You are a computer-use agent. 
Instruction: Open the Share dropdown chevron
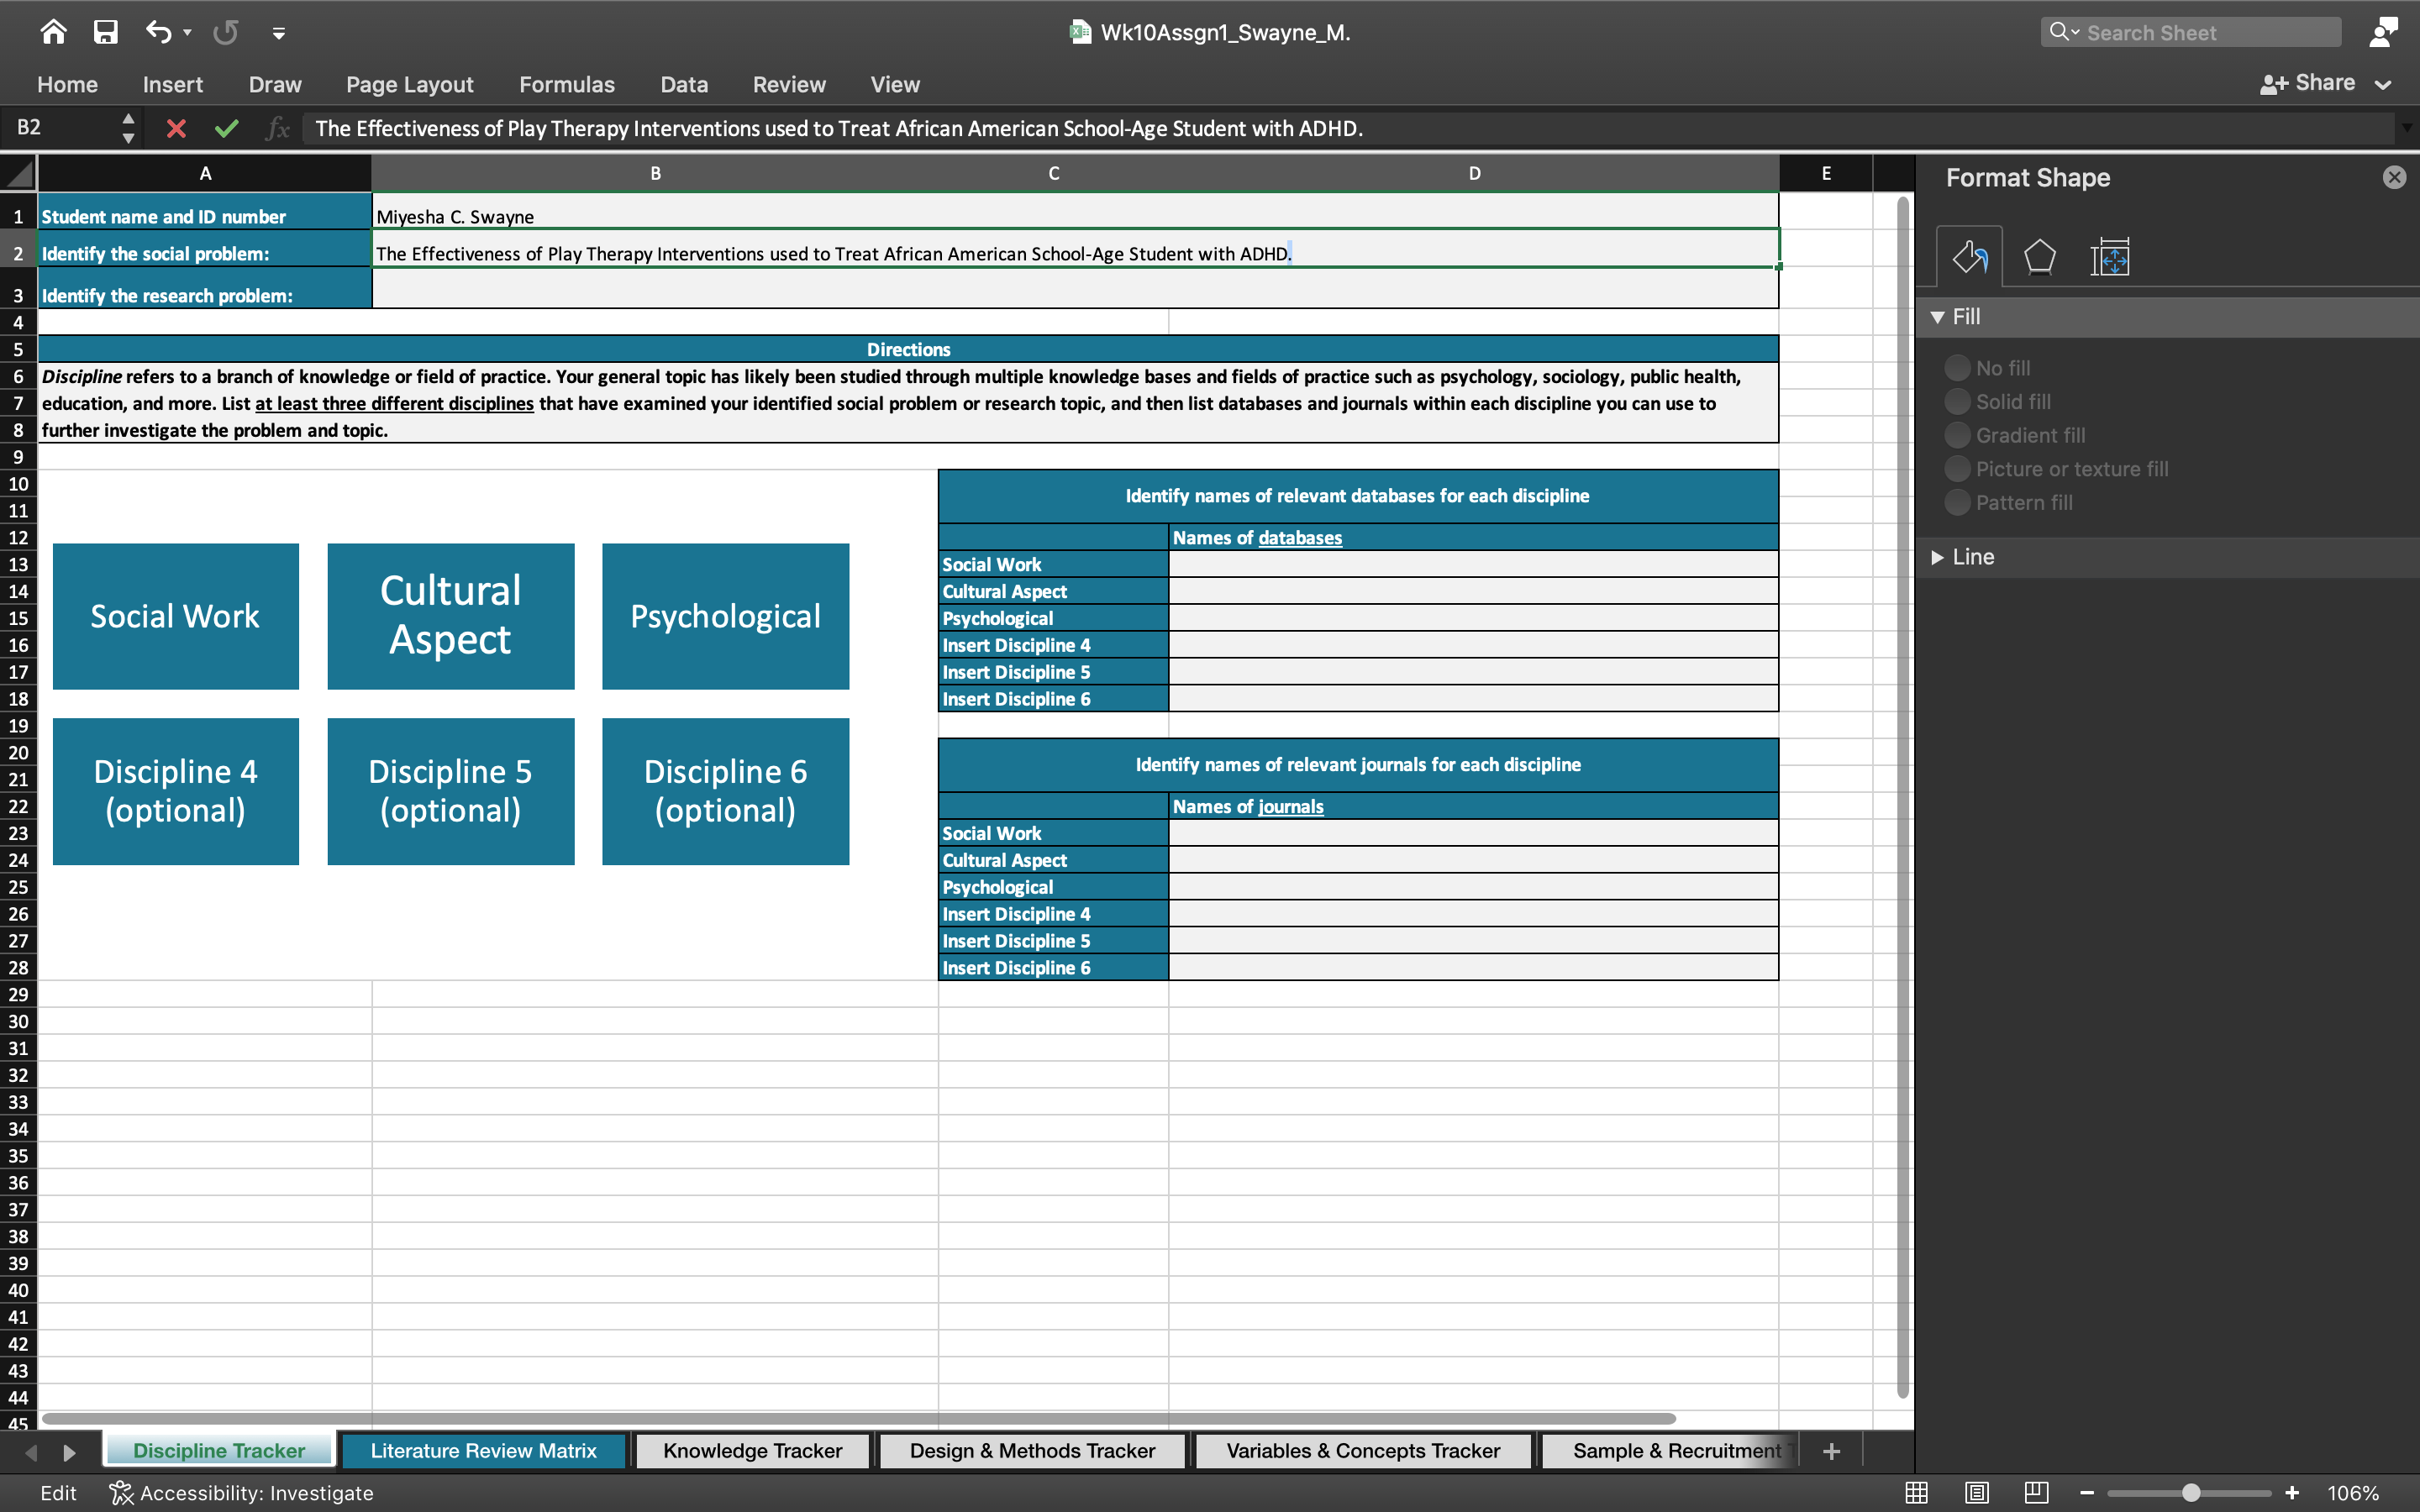pyautogui.click(x=2384, y=83)
